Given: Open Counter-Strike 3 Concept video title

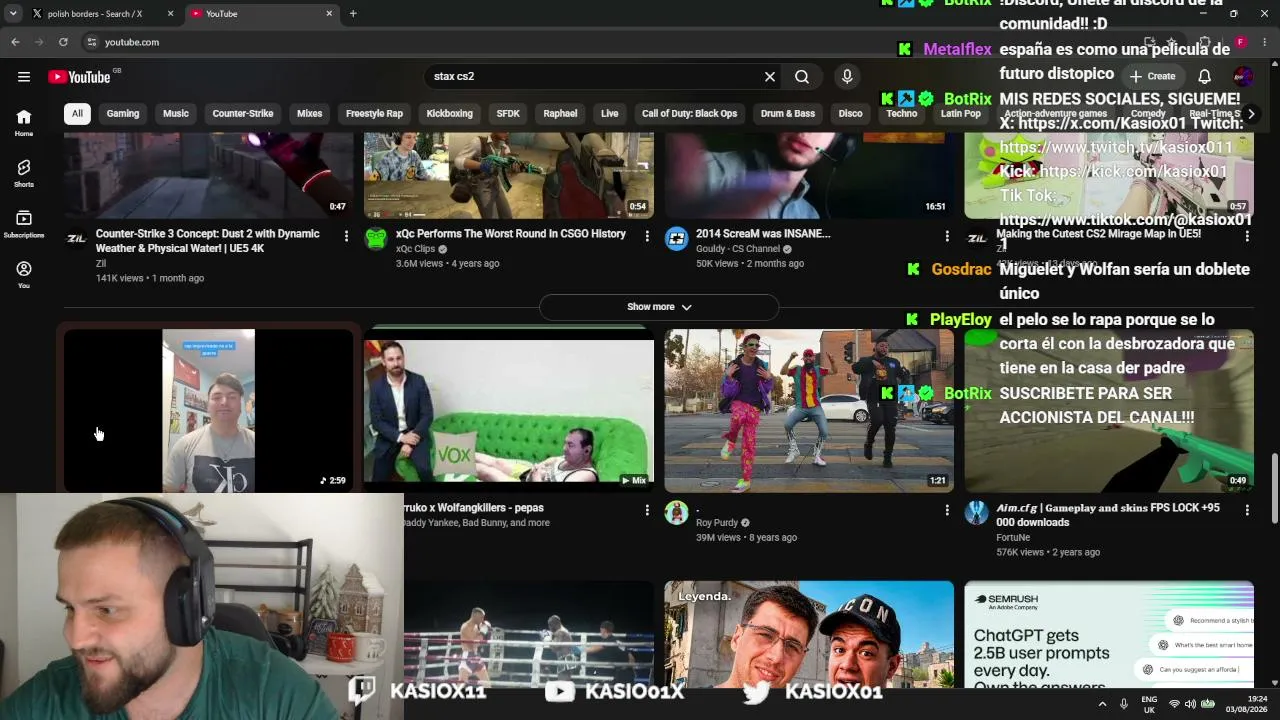Looking at the screenshot, I should (x=208, y=241).
